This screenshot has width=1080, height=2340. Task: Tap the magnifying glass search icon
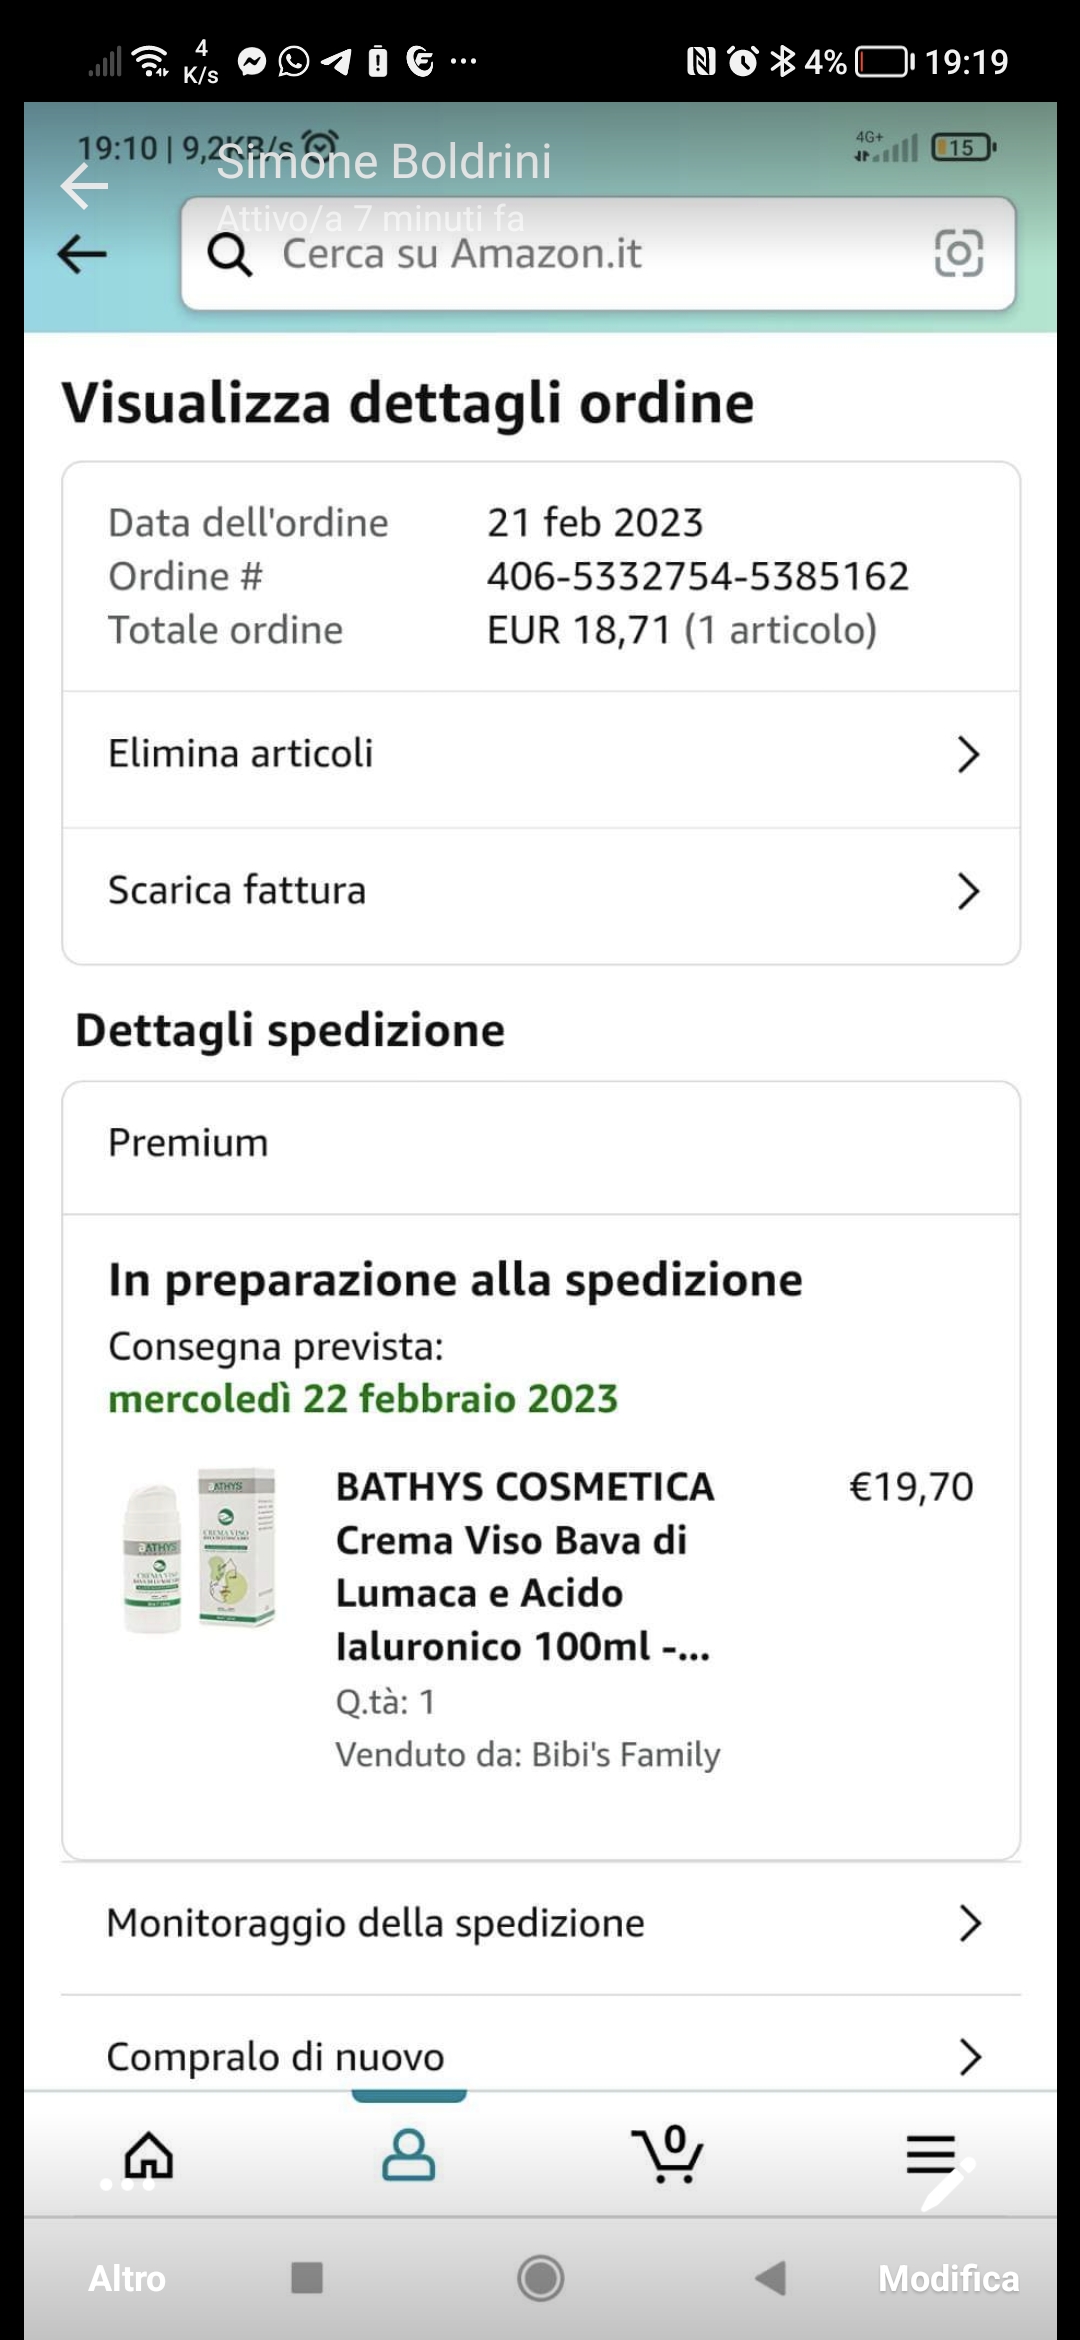(230, 254)
